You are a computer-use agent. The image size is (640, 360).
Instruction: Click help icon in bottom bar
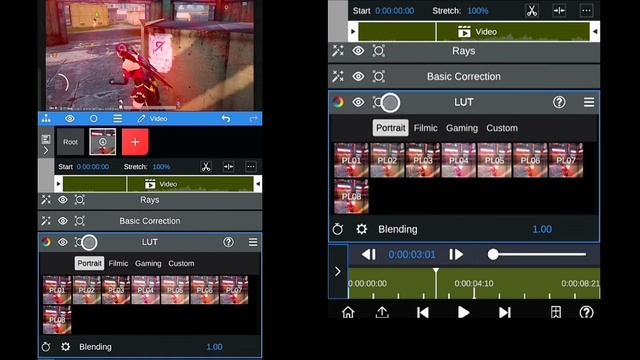point(586,312)
